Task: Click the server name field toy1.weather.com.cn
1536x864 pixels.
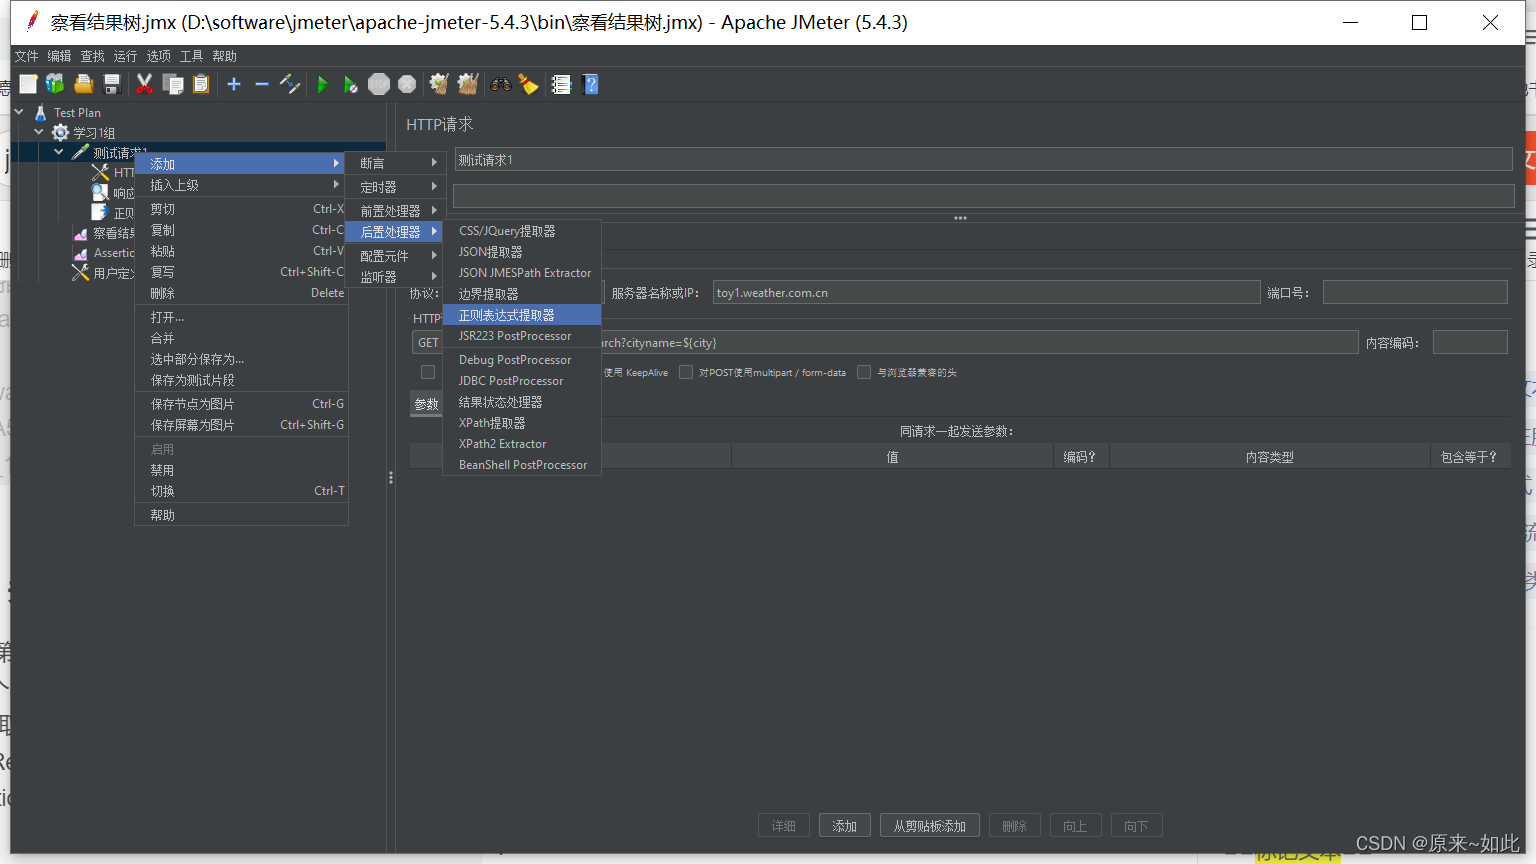Action: (986, 293)
